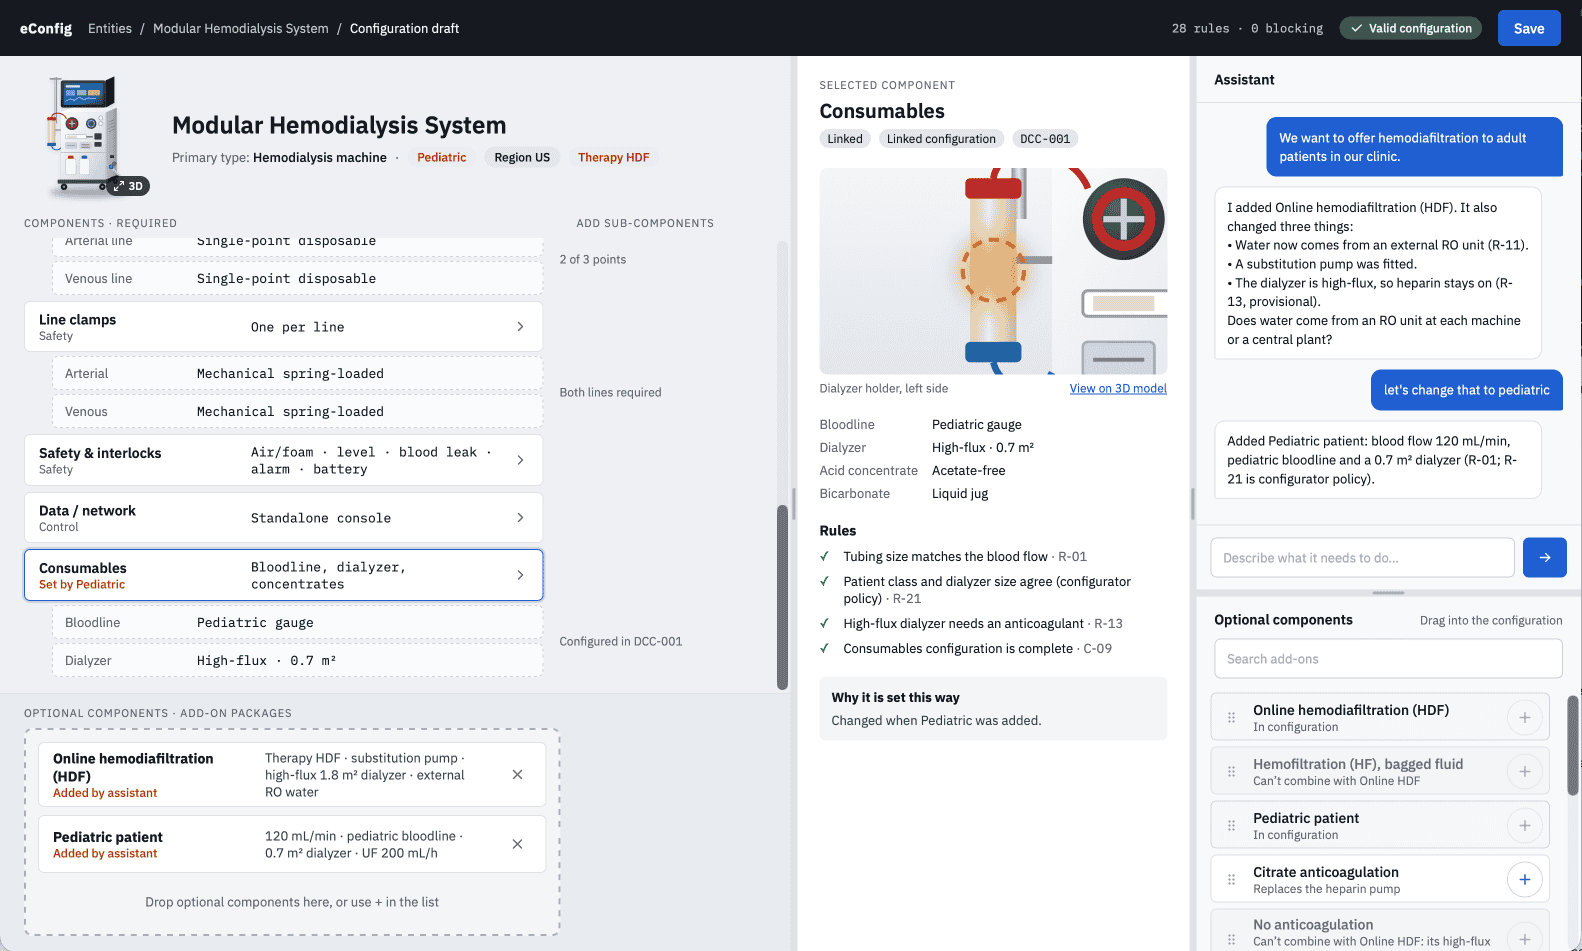Go to Modular Hemodialysis System breadcrumb
Viewport: 1582px width, 951px height.
[241, 28]
